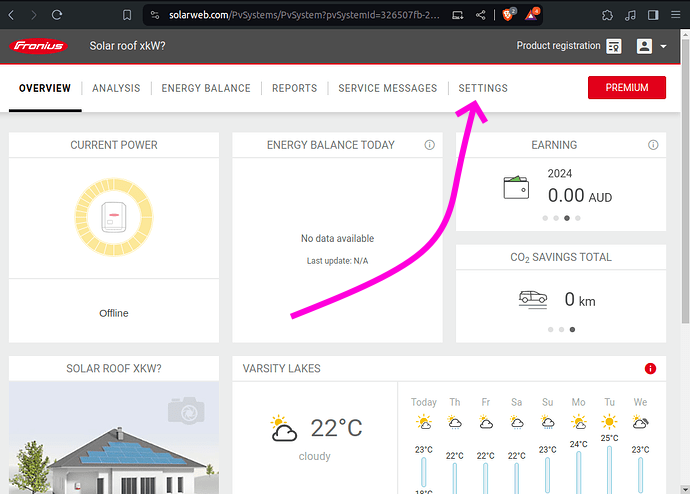
Task: Select the first Earning carousel dot
Action: coord(545,218)
